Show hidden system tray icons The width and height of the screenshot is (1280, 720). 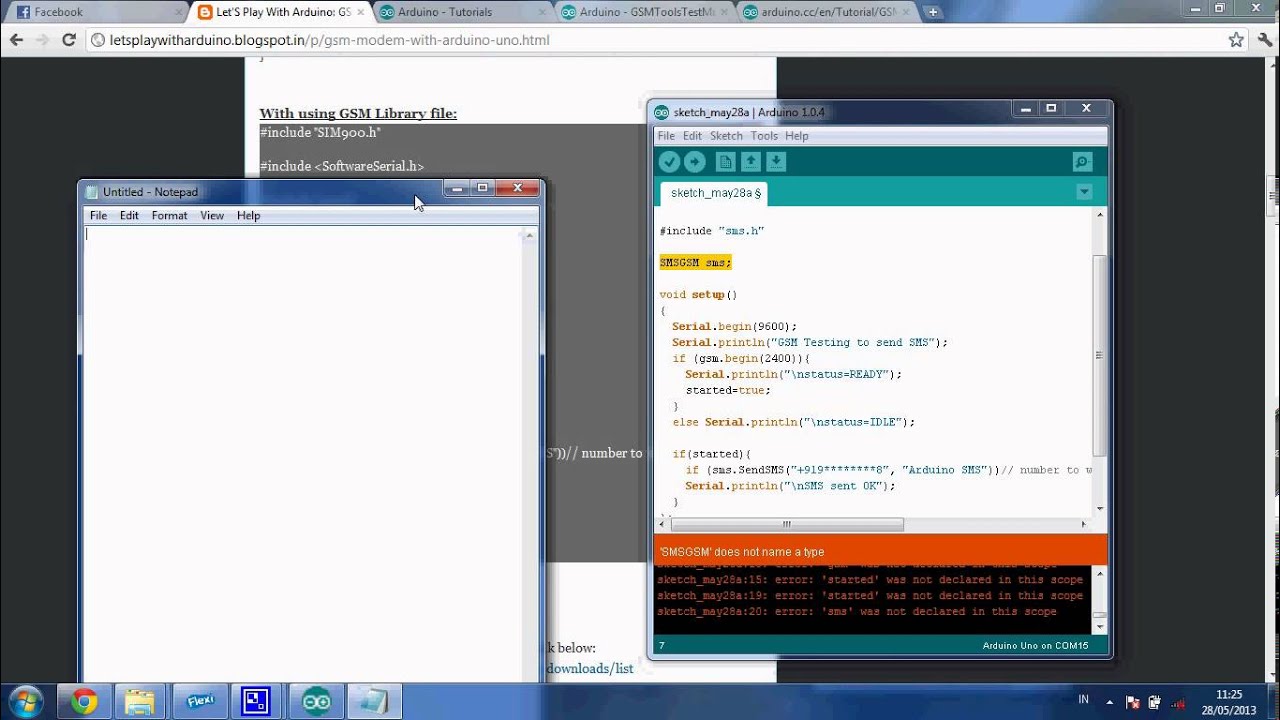[x=1109, y=701]
